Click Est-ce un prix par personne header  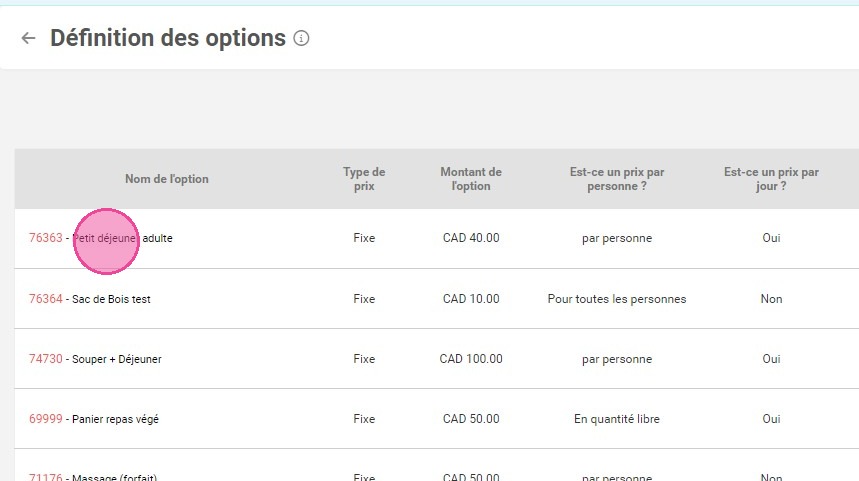click(617, 179)
